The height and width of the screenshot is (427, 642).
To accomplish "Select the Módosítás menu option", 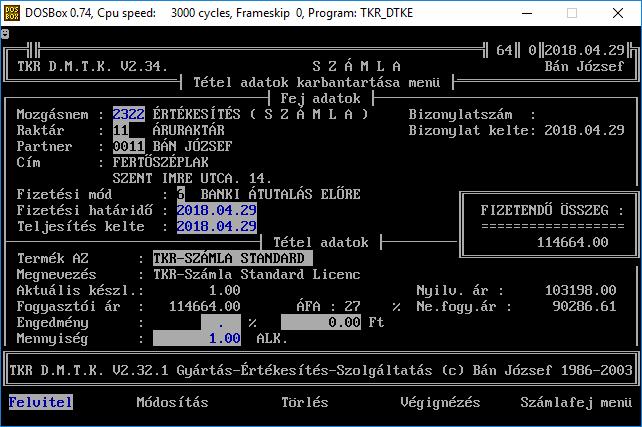I will 172,402.
